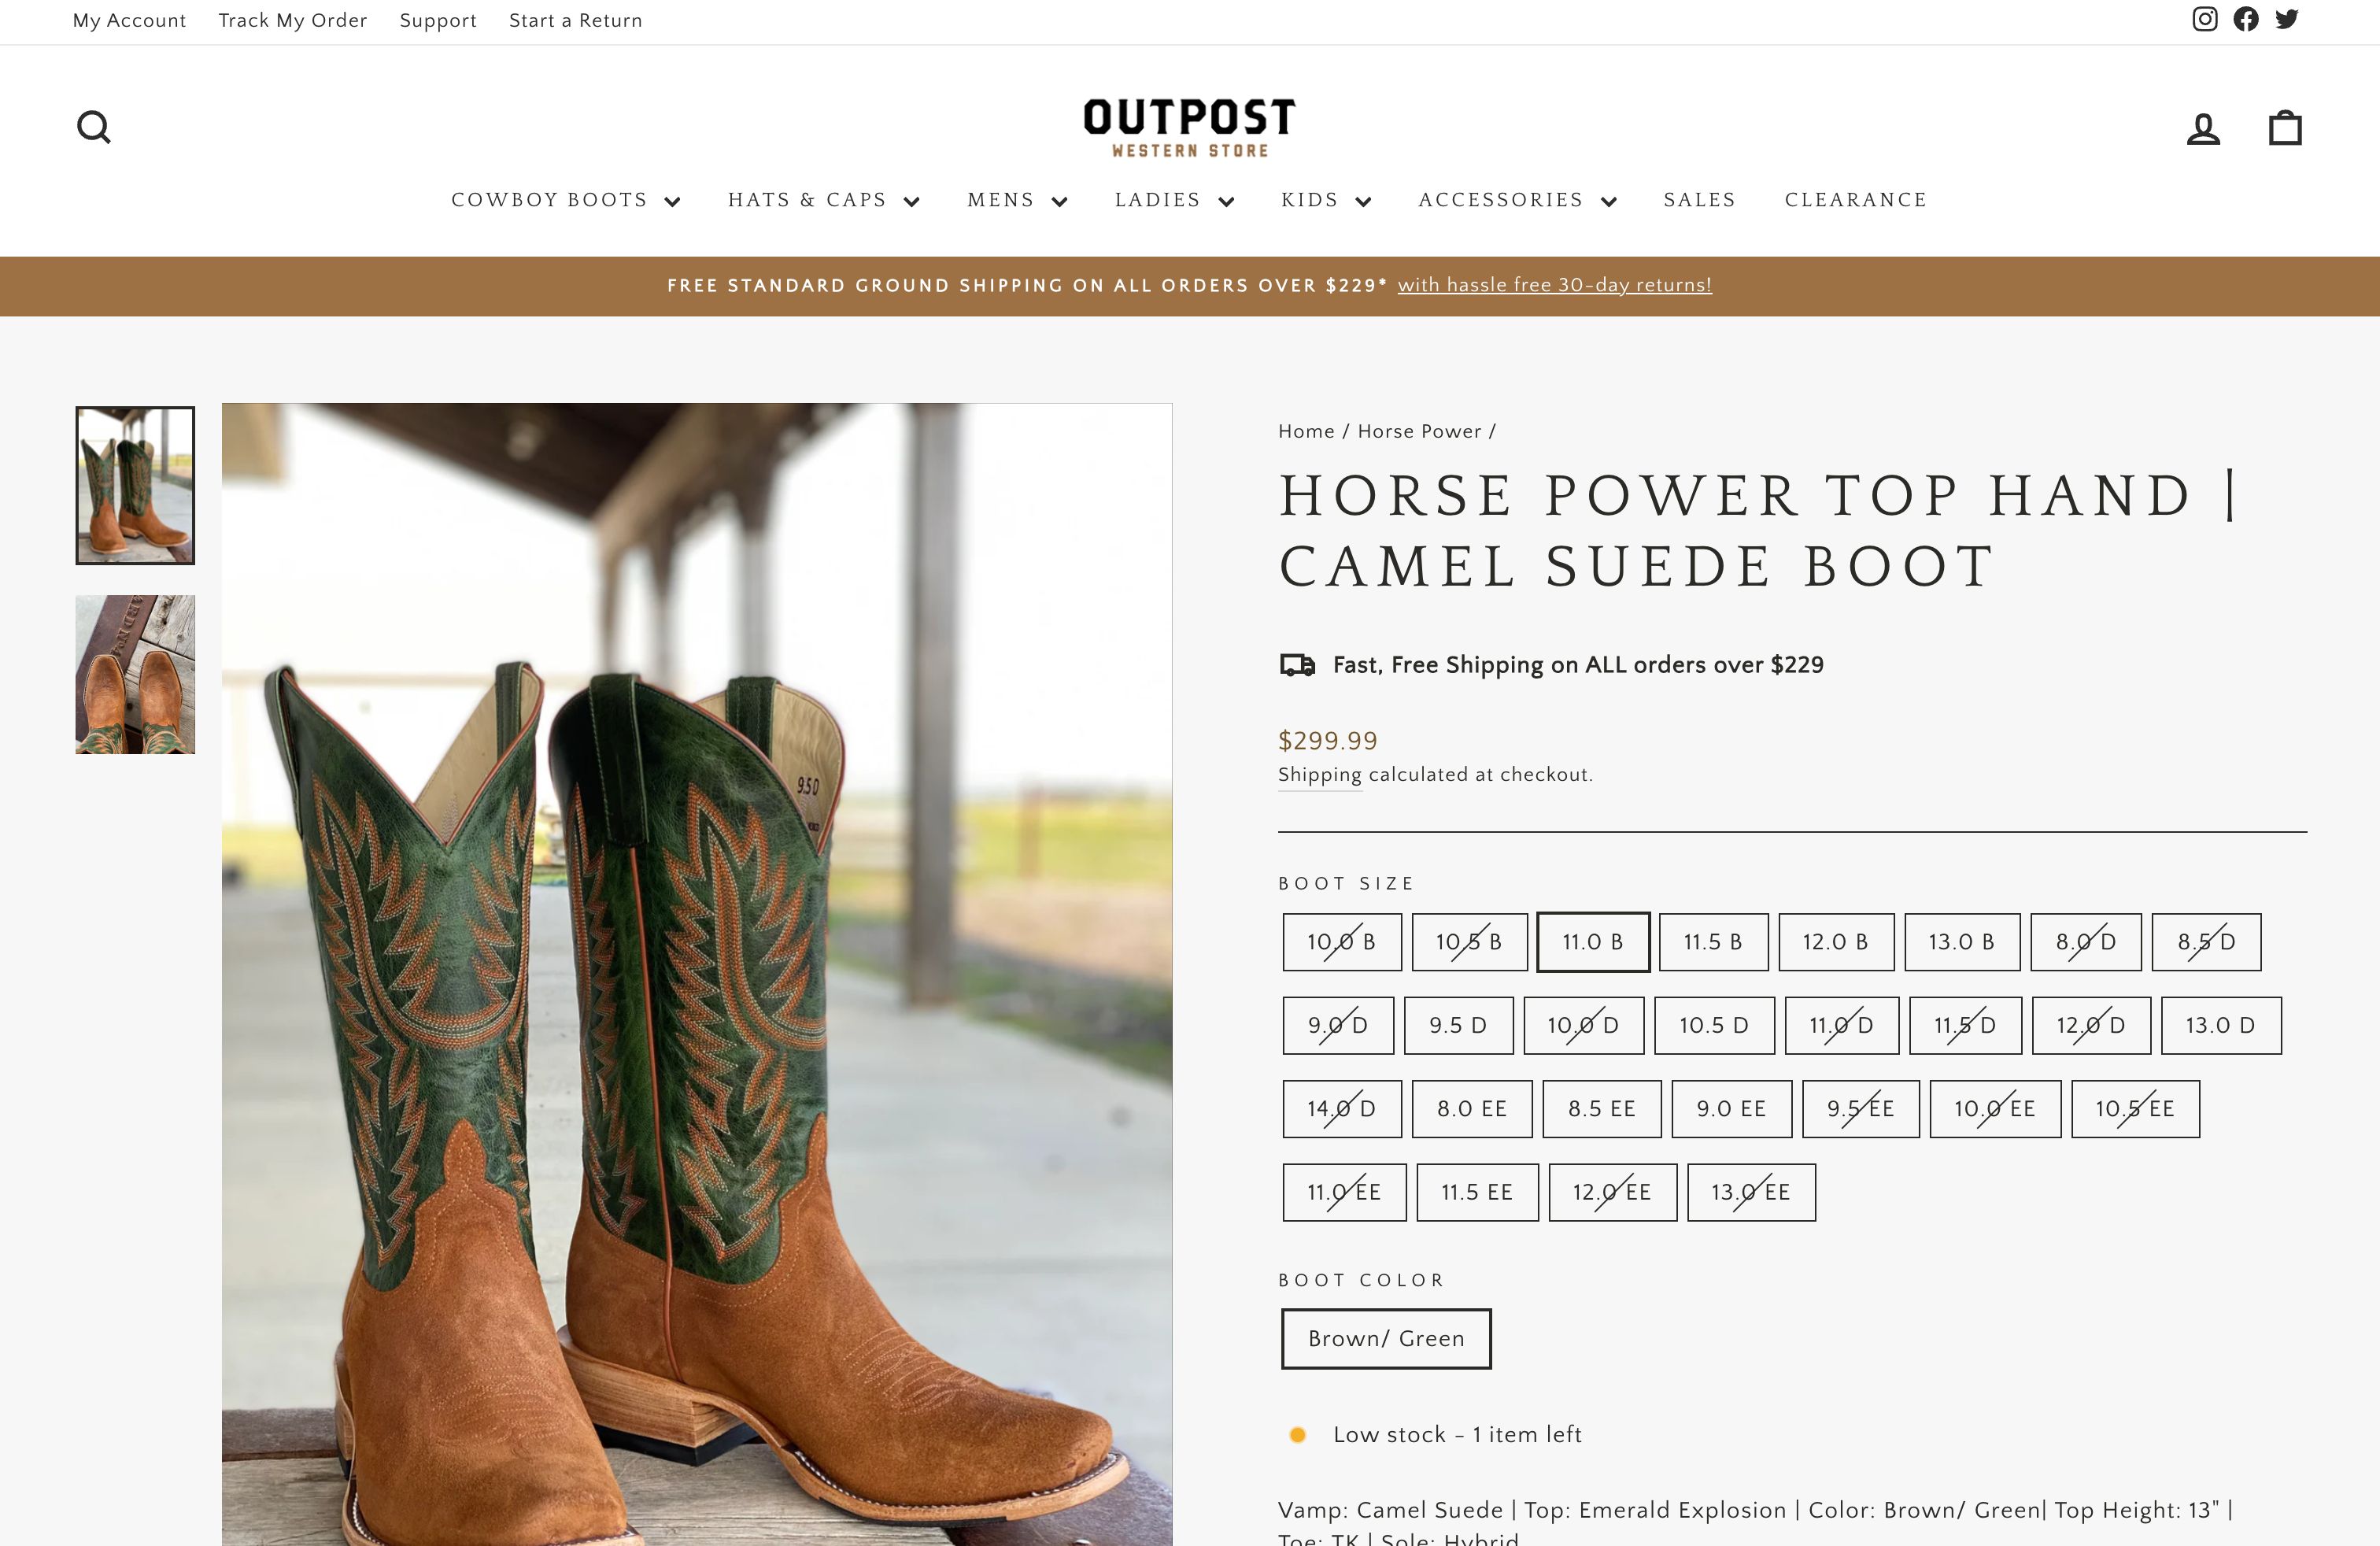
Task: View the second boot thumbnail image
Action: click(135, 674)
